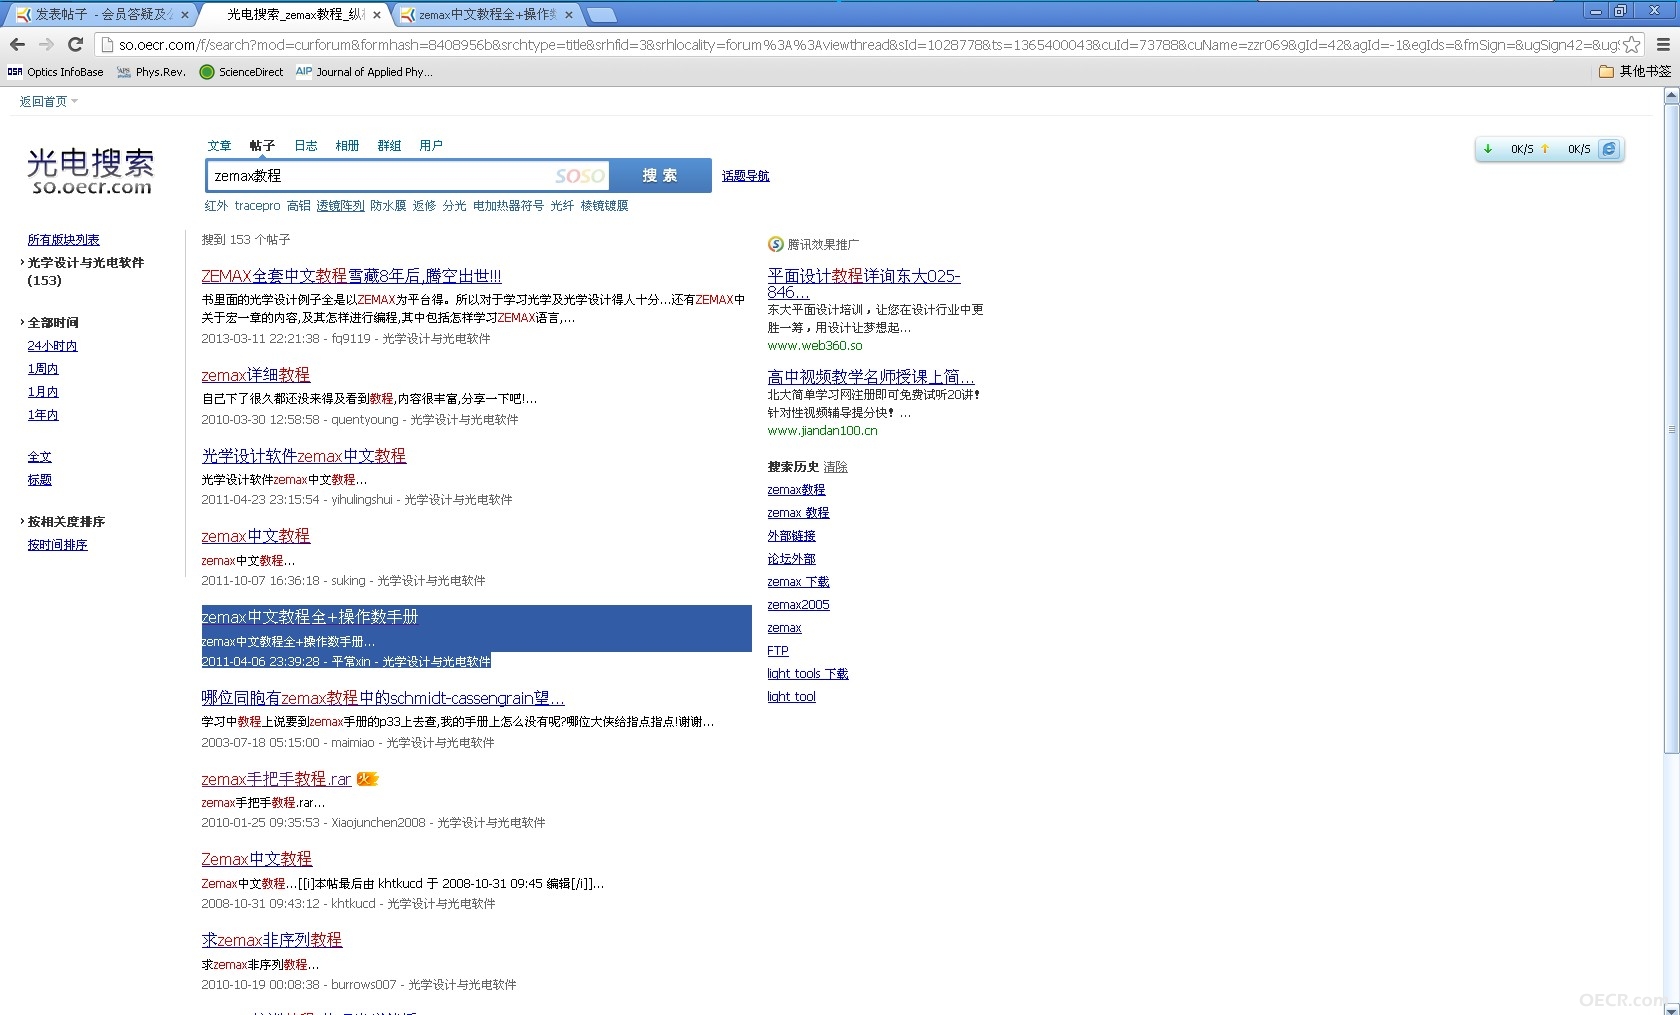
Task: Click the hot-post icon beside zemax手把手教程.rar
Action: click(x=368, y=779)
